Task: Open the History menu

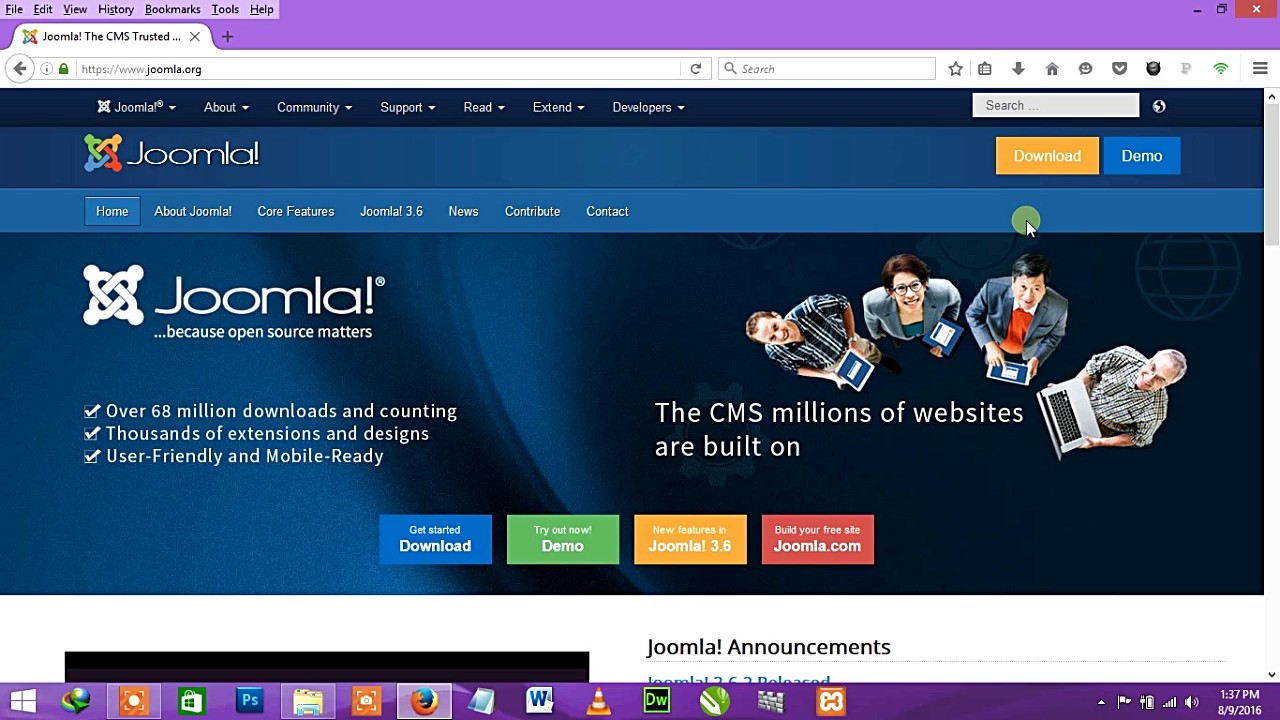Action: [116, 9]
